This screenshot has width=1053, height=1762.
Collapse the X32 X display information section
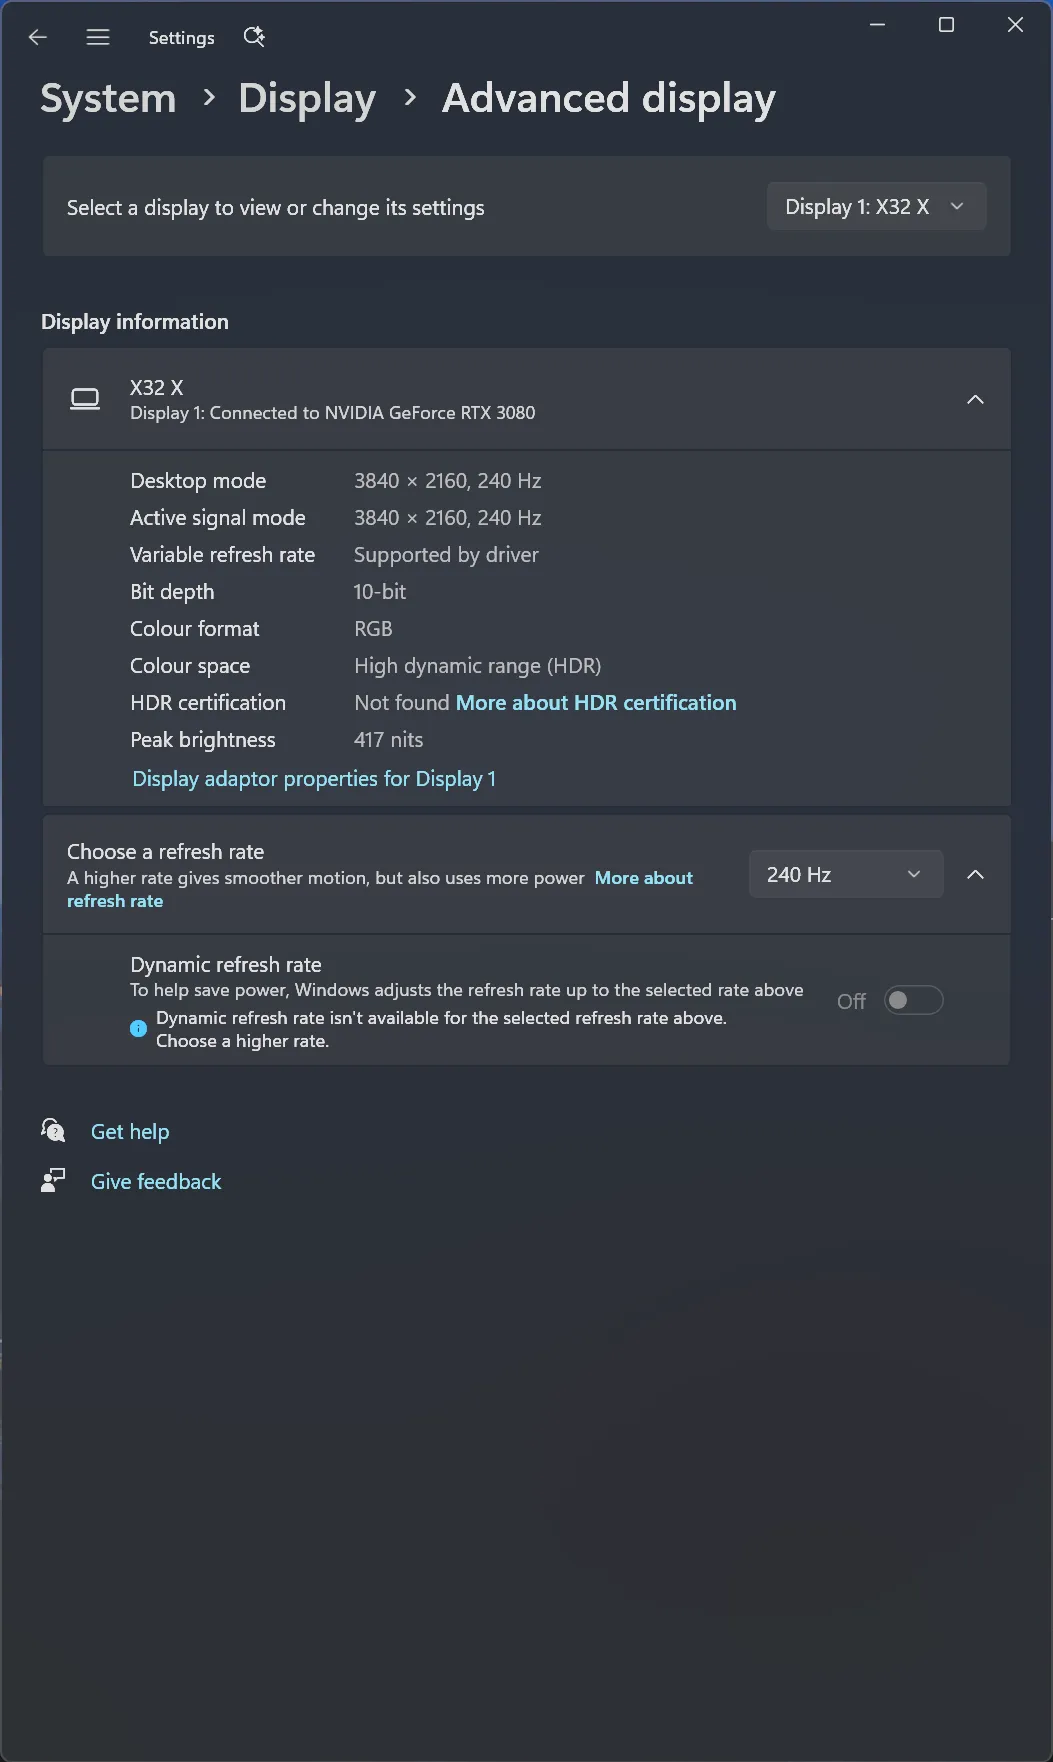pyautogui.click(x=975, y=400)
